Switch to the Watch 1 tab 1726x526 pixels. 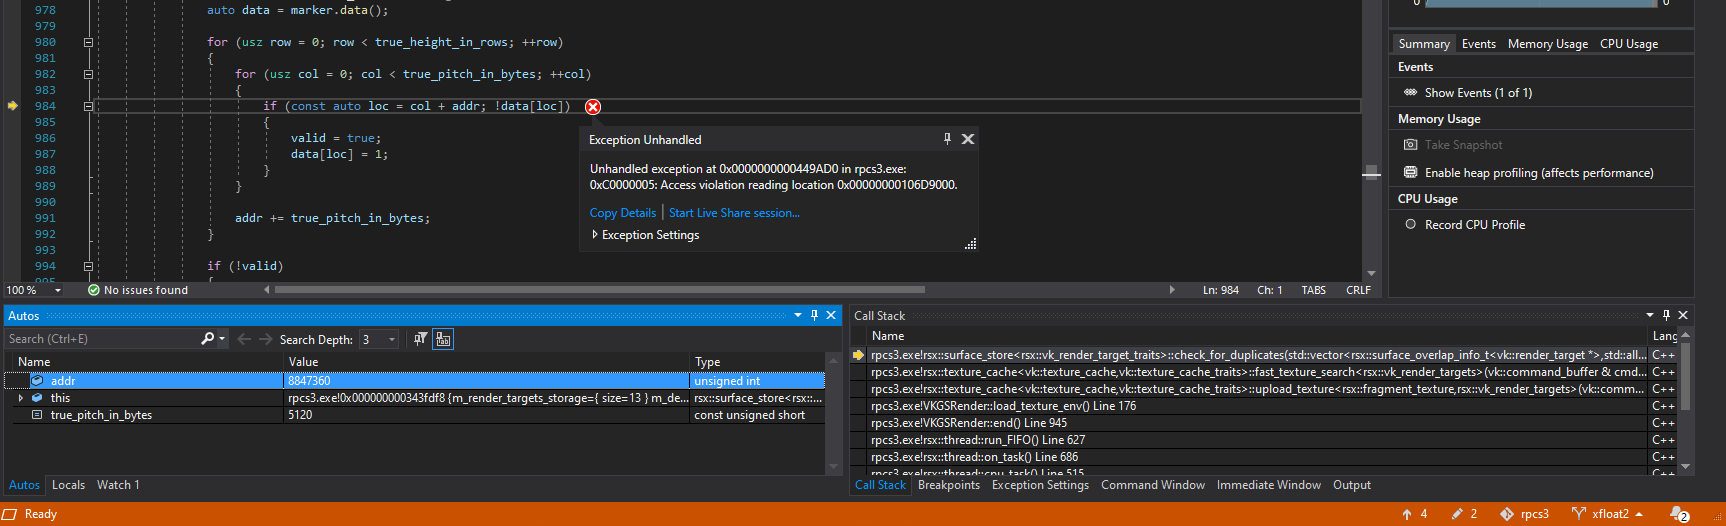(x=118, y=485)
